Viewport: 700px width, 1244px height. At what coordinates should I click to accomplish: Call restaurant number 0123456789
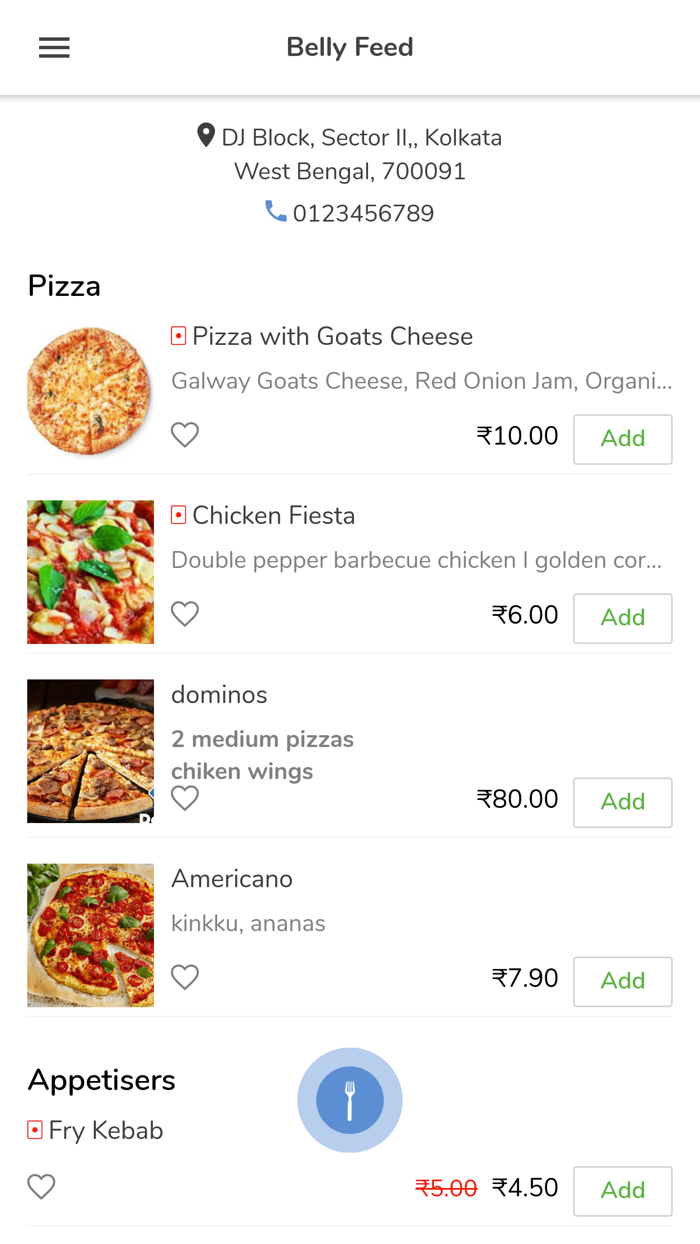click(363, 213)
